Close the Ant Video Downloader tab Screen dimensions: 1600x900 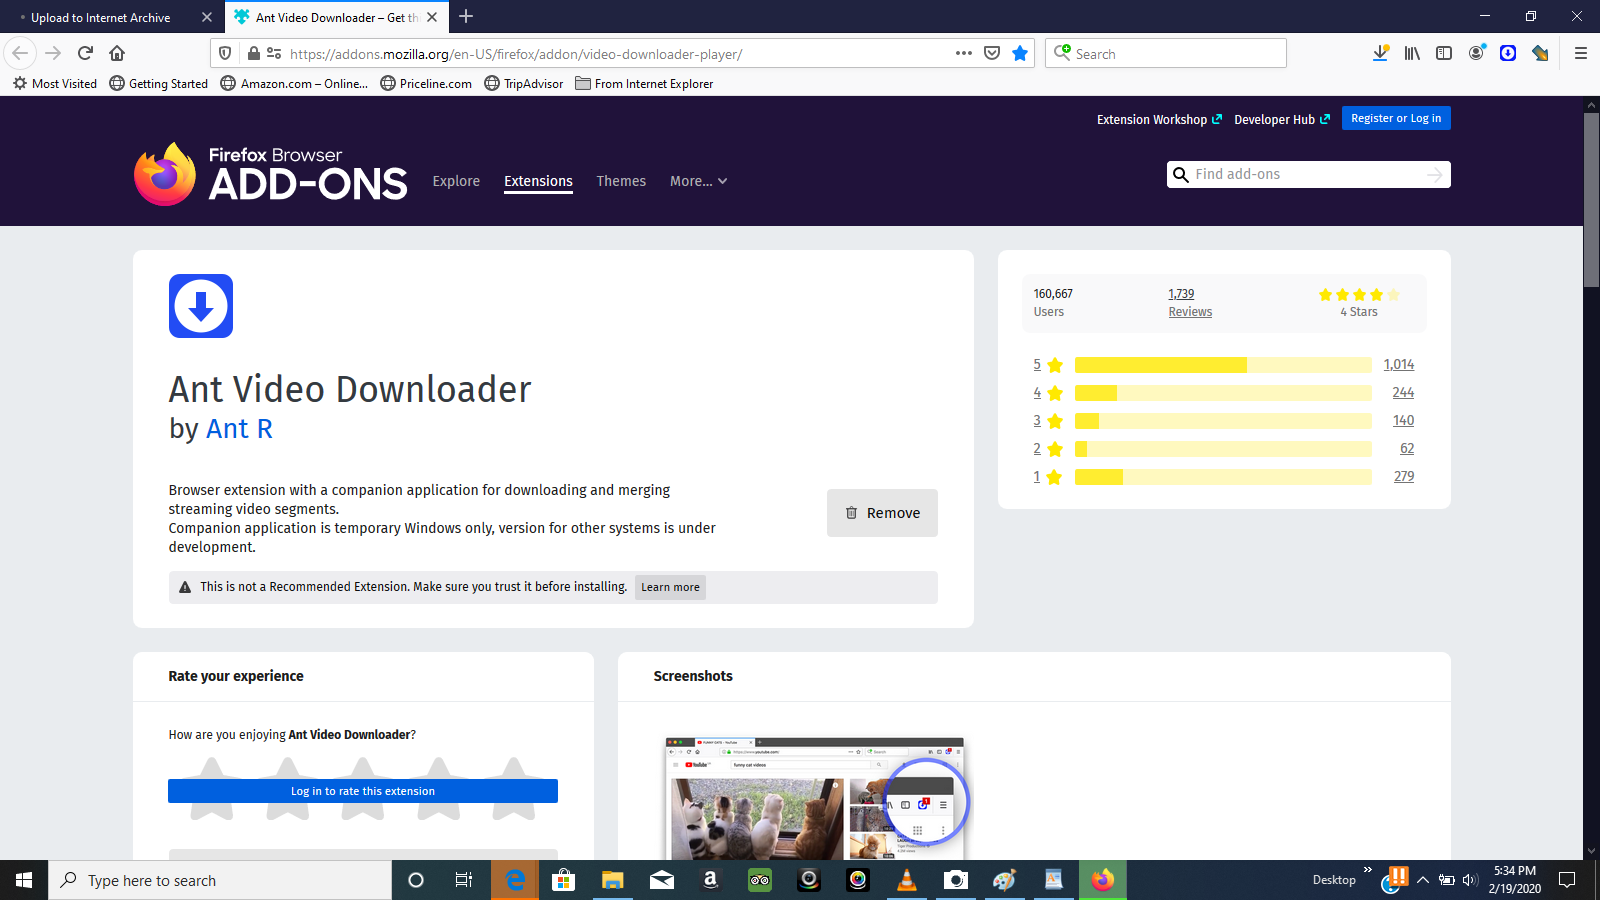click(432, 17)
